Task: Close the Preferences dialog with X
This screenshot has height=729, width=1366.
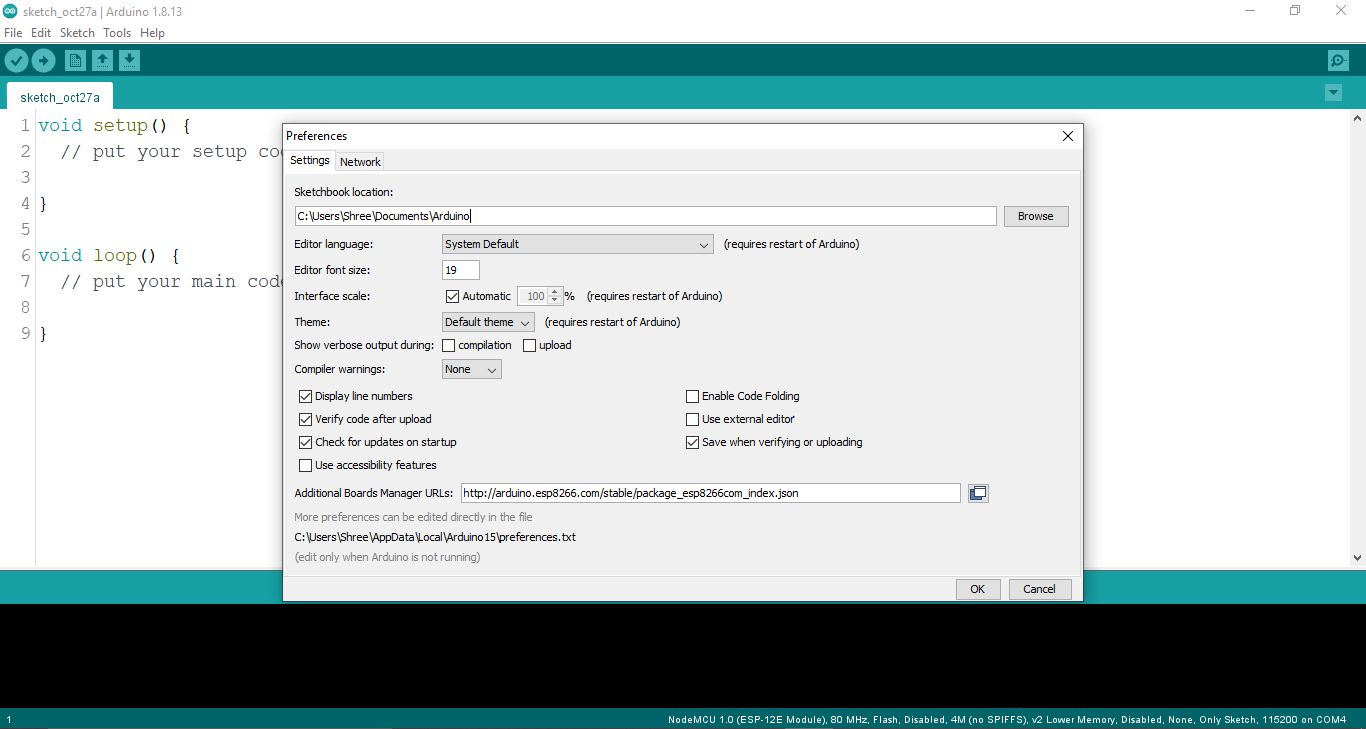Action: (1067, 136)
